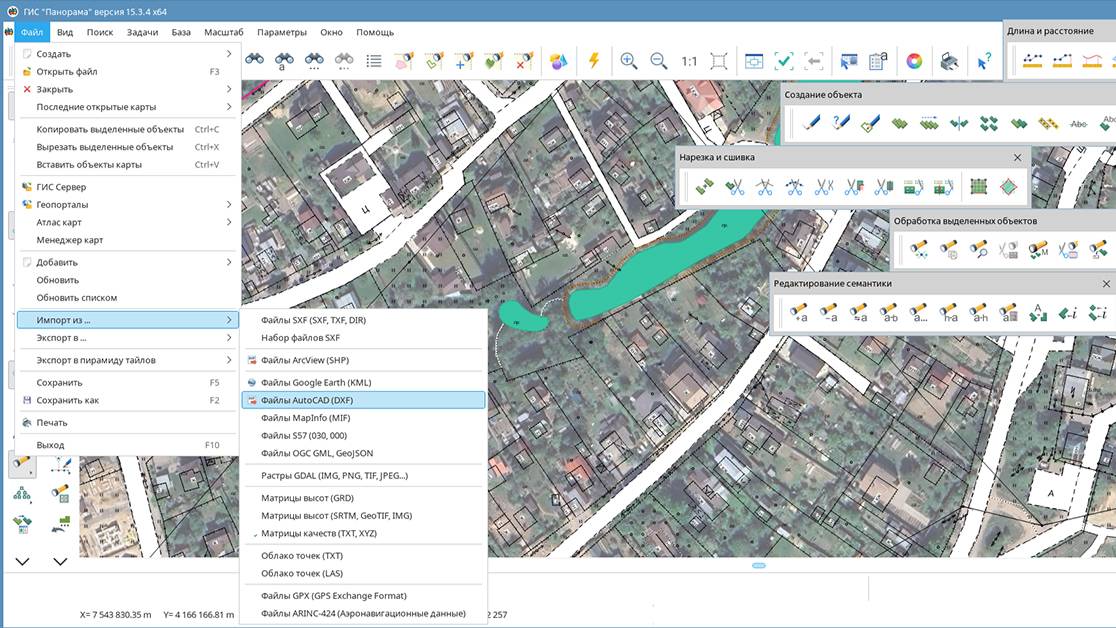Click the fit-to-window frame icon
This screenshot has width=1116, height=628.
click(x=719, y=61)
